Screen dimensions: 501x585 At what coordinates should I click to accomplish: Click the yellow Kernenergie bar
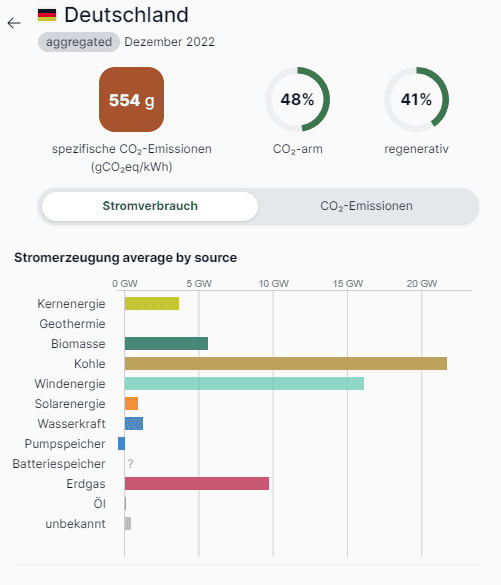tap(152, 304)
